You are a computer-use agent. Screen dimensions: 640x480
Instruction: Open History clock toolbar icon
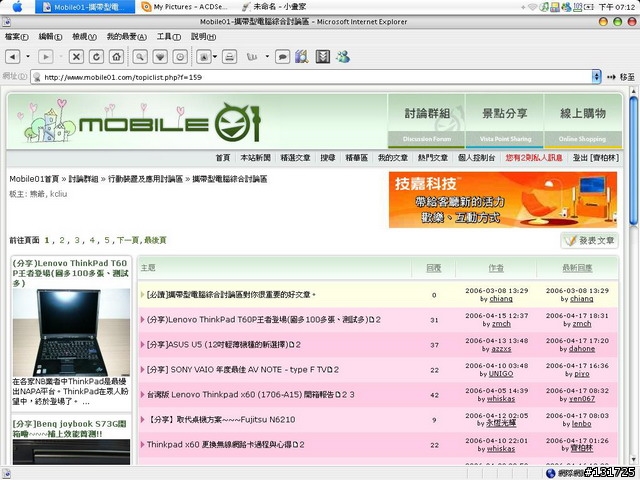(x=180, y=57)
